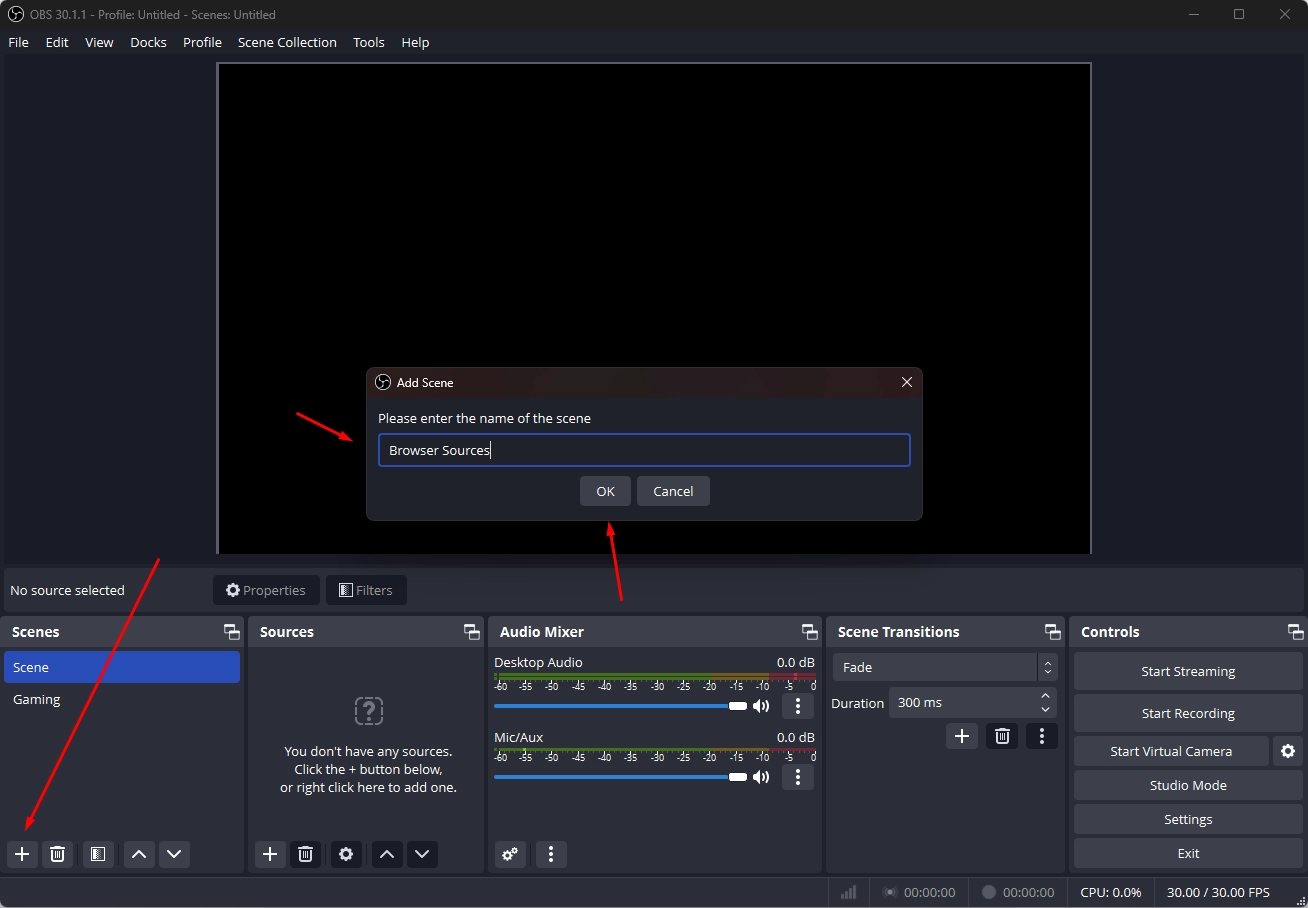Open the File menu
Viewport: 1308px width, 908px height.
tap(18, 42)
